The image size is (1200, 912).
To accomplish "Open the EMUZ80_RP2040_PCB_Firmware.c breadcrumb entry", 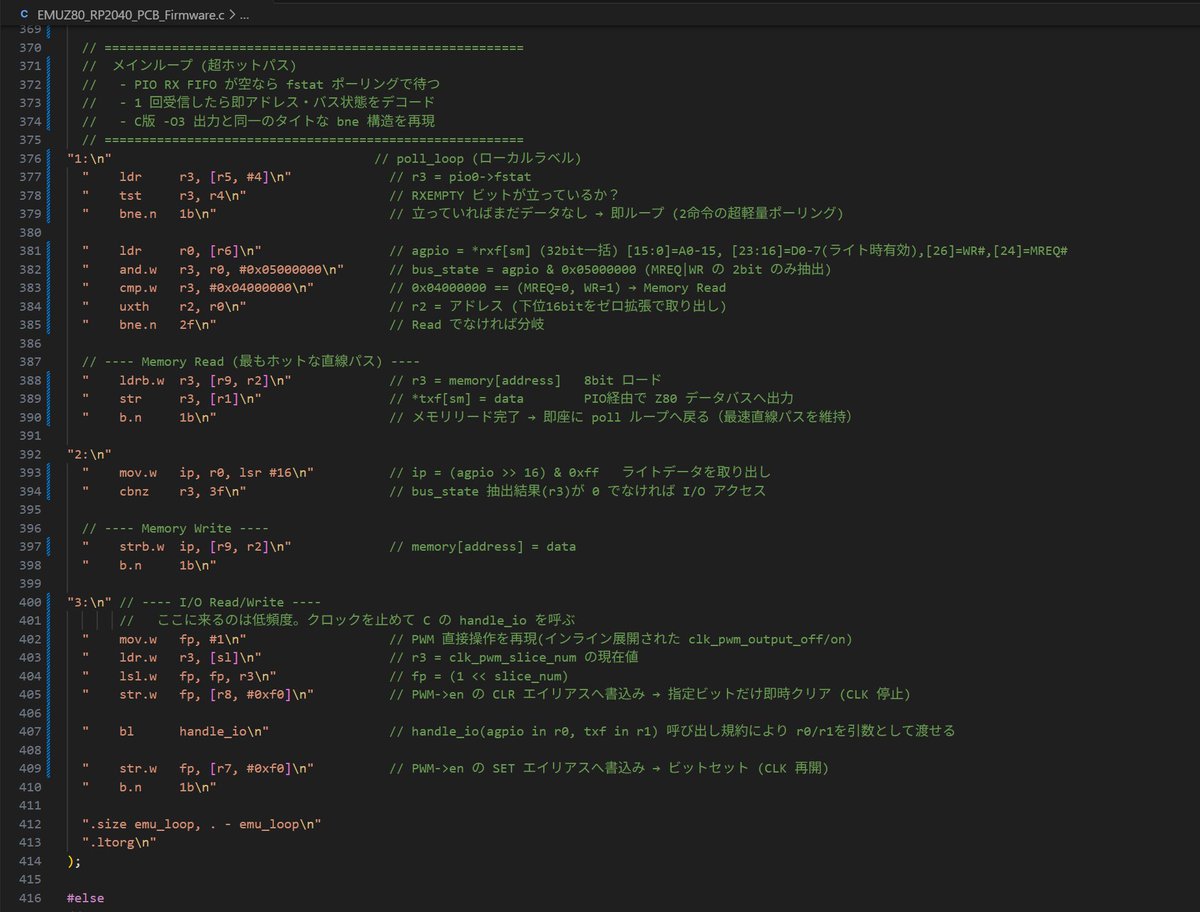I will click(132, 17).
